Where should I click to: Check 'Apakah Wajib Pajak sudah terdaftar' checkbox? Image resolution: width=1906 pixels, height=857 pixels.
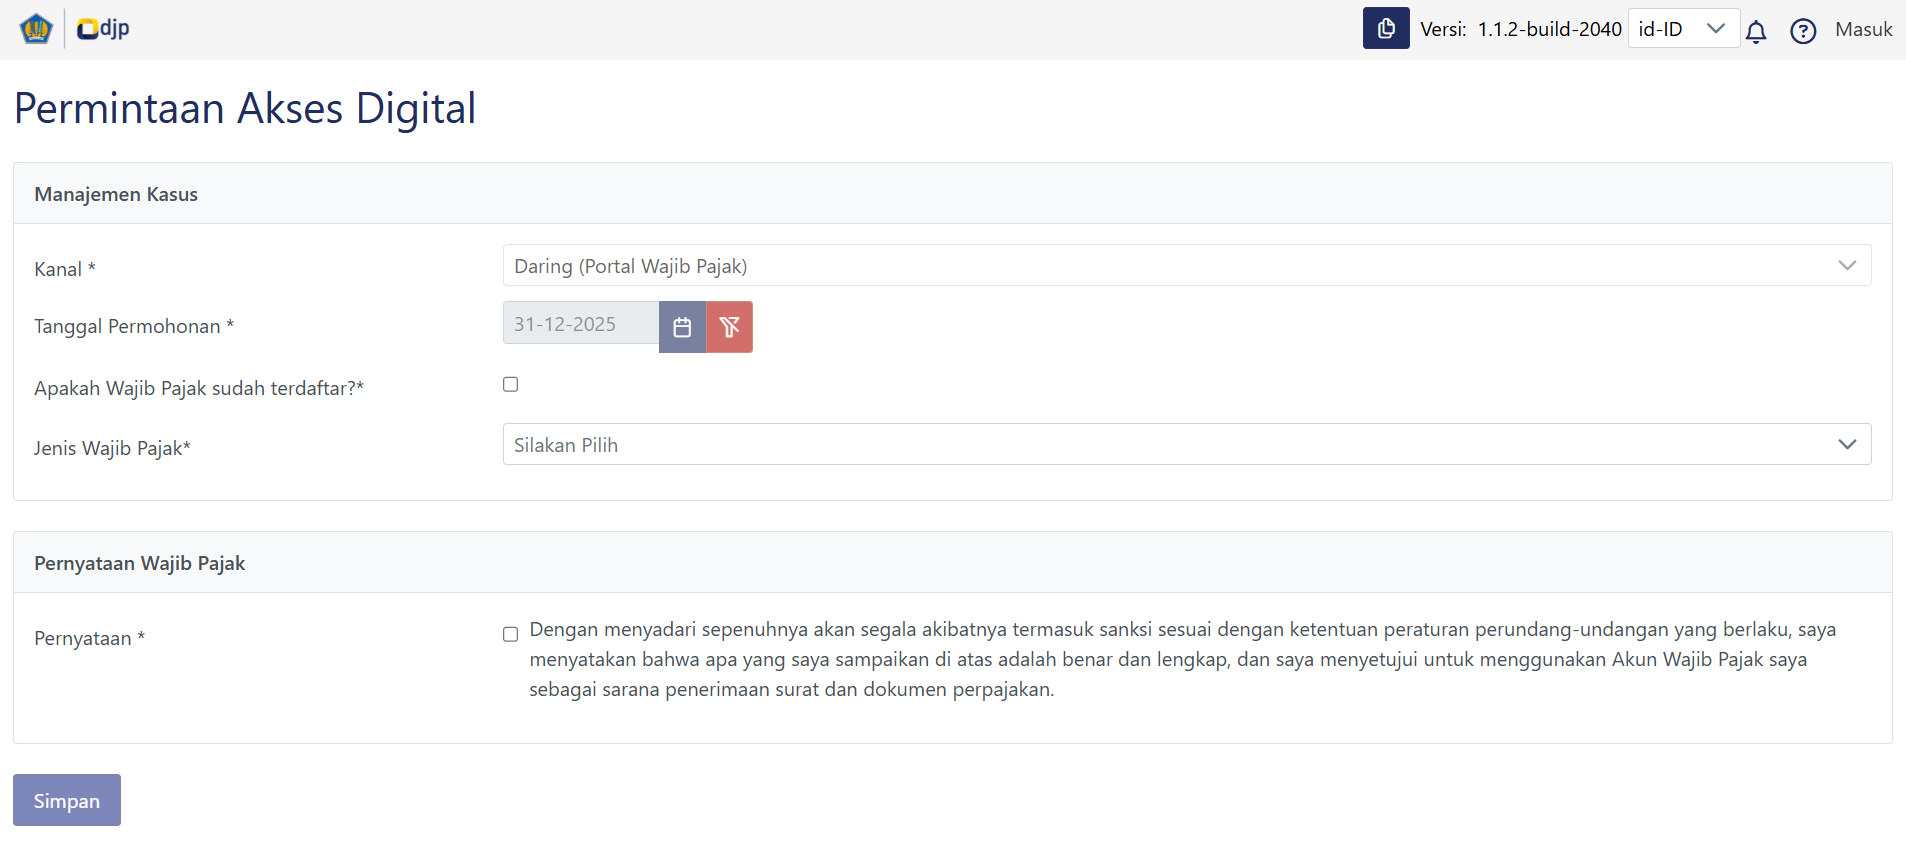coord(511,385)
